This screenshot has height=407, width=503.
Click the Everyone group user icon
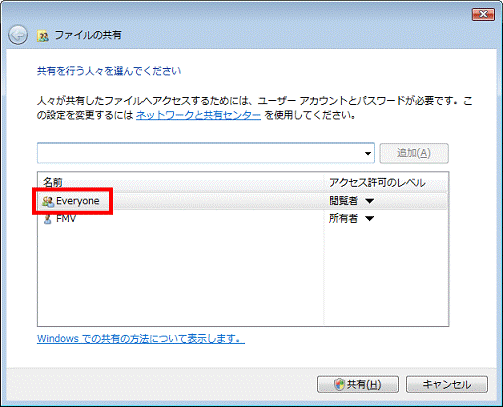point(48,201)
